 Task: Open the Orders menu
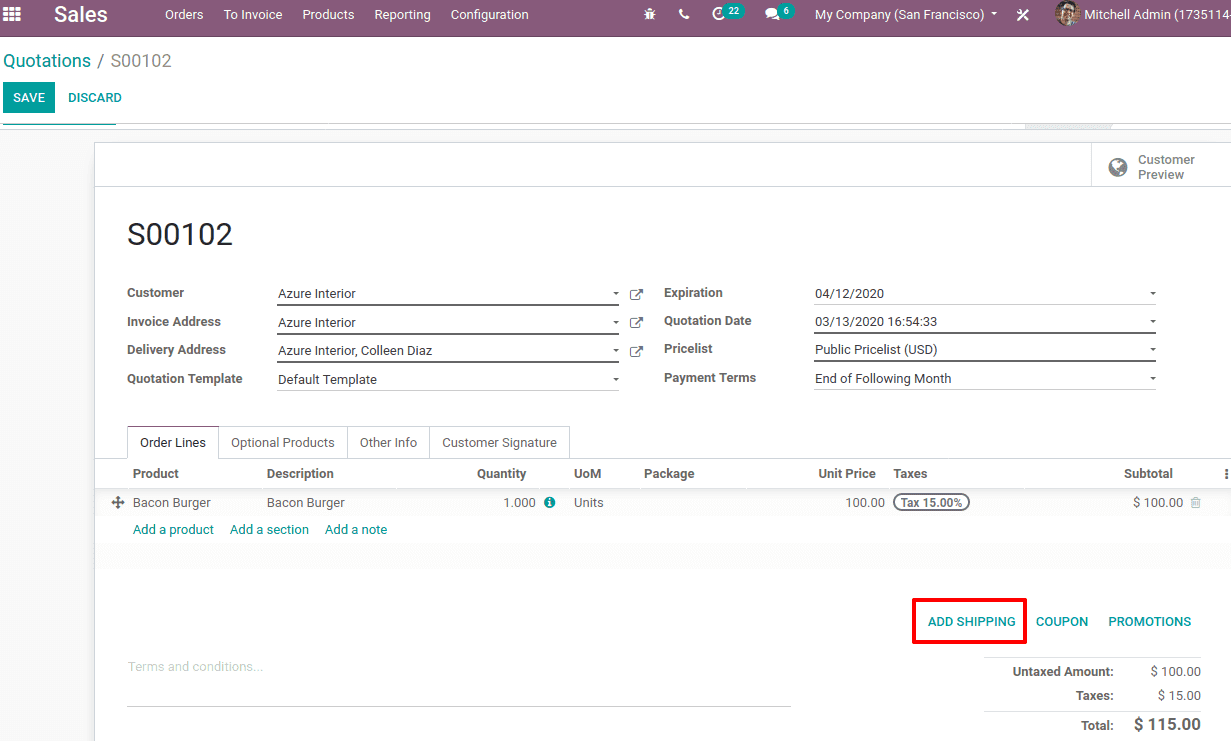click(184, 15)
